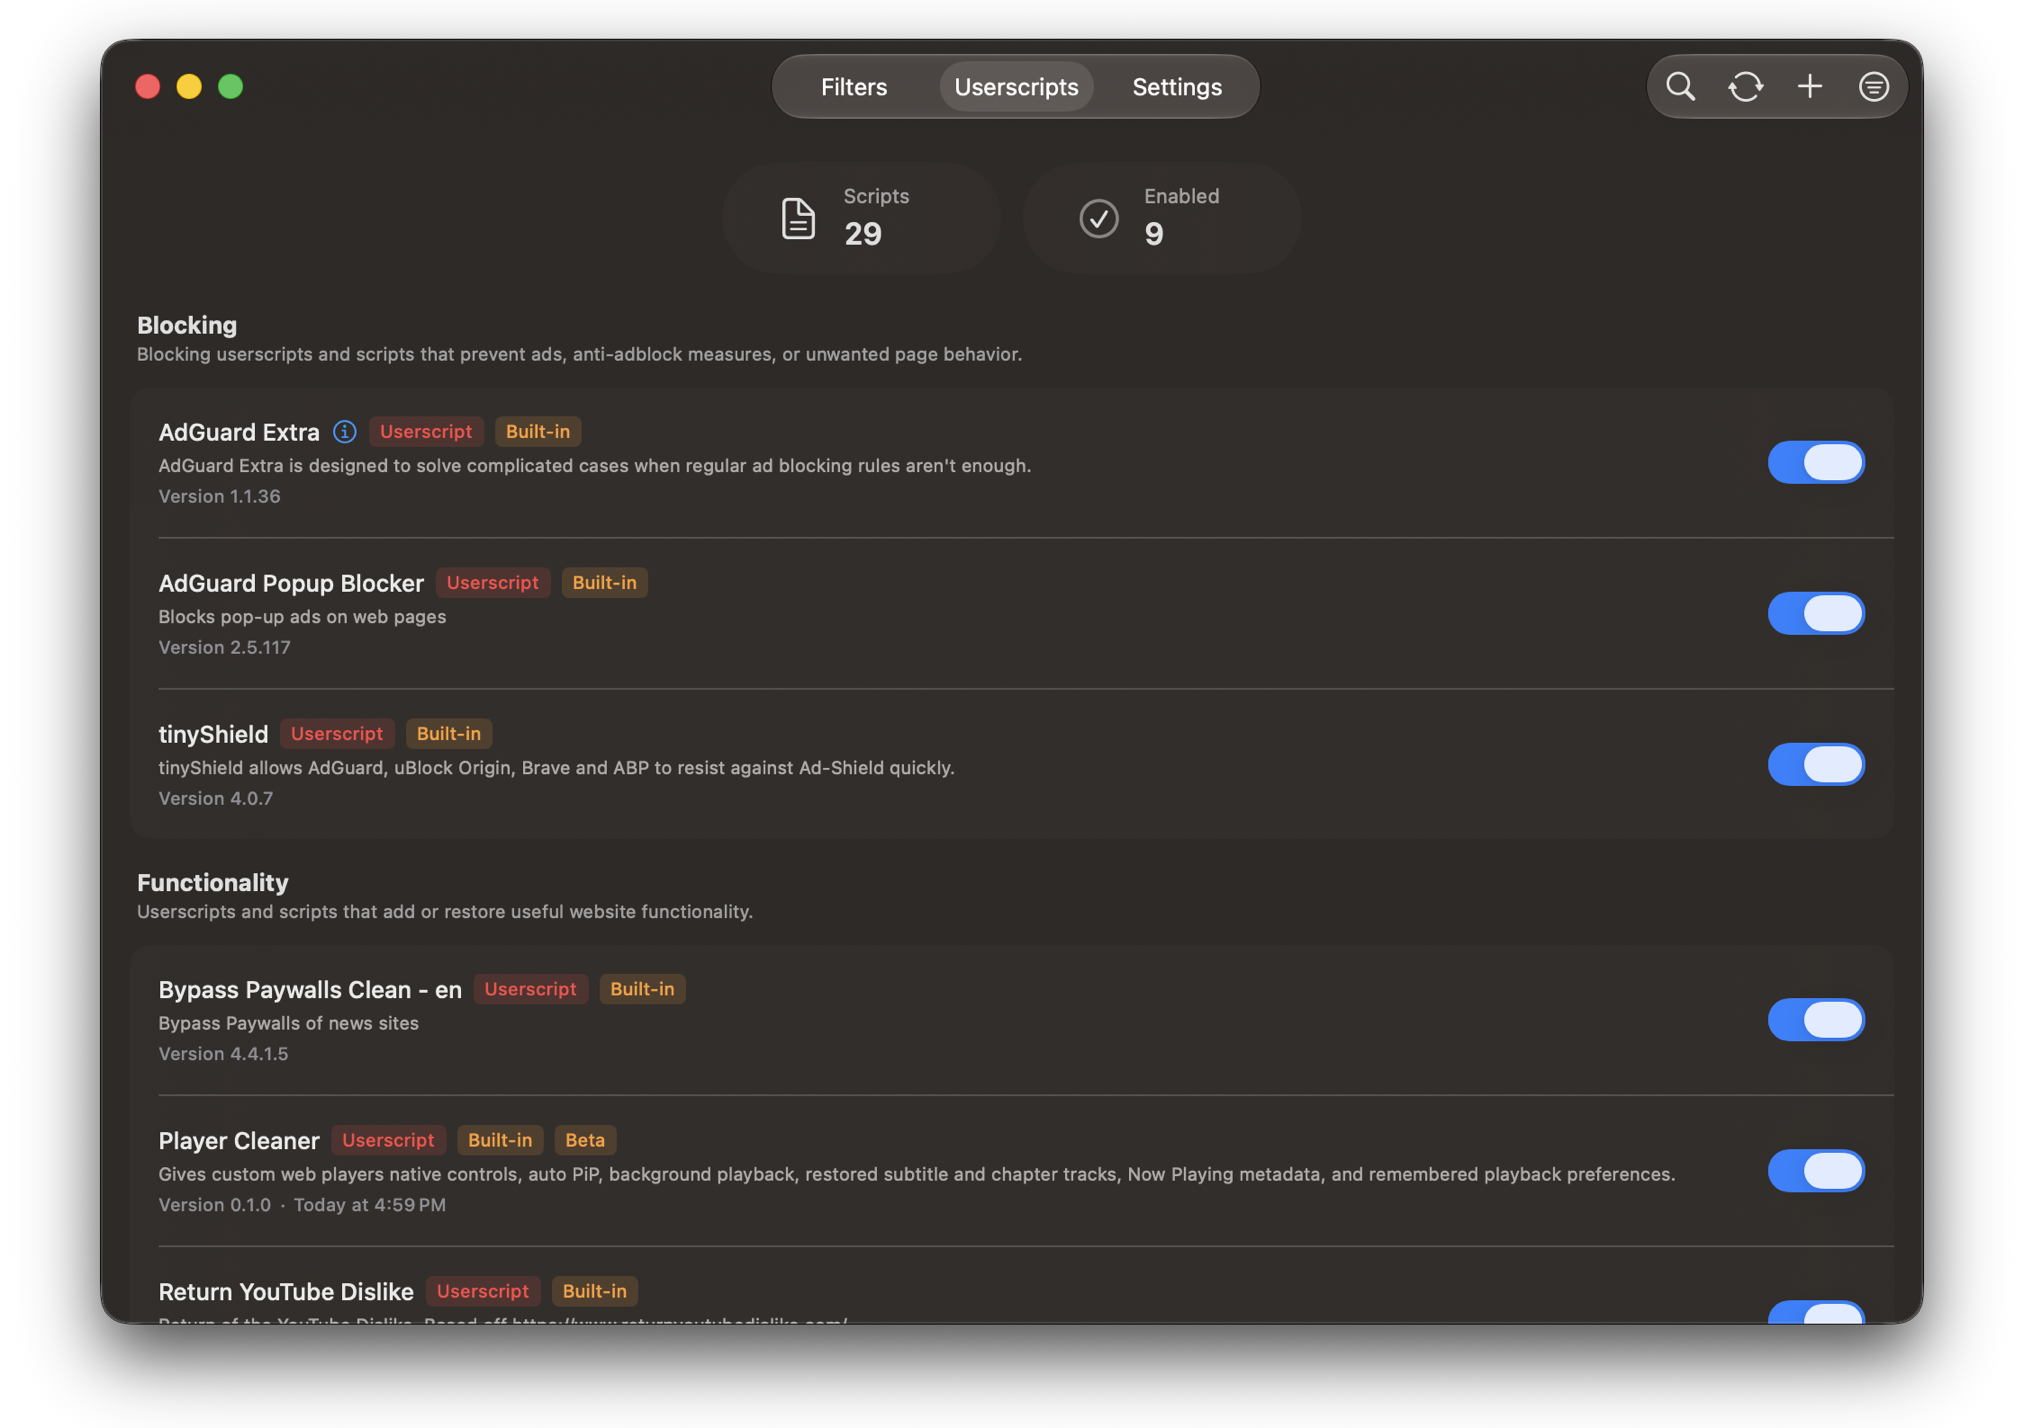
Task: Click the Beta tag on Player Cleaner
Action: coord(585,1139)
